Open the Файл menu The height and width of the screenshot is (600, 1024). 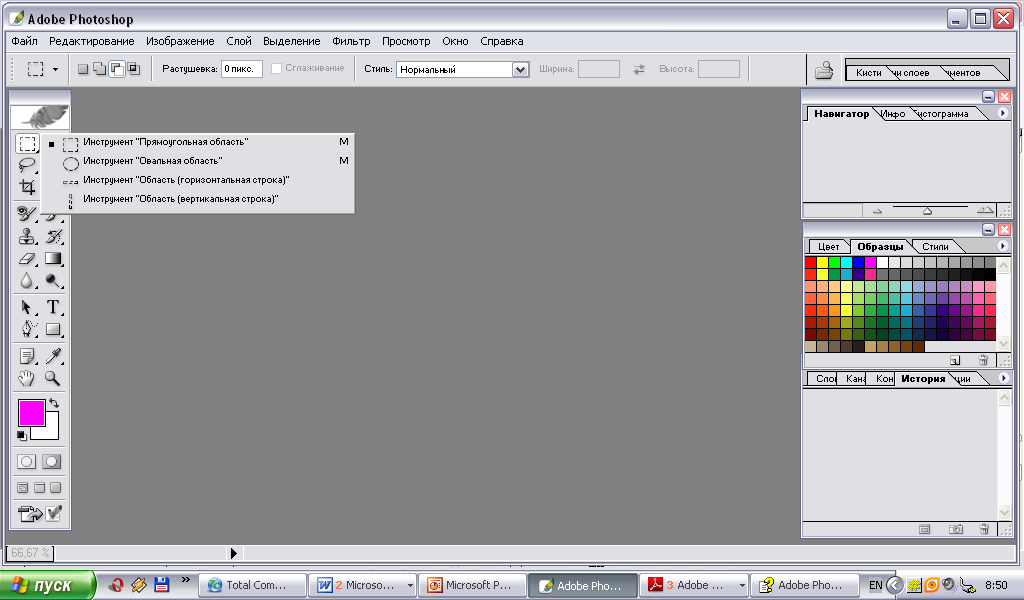pos(24,41)
